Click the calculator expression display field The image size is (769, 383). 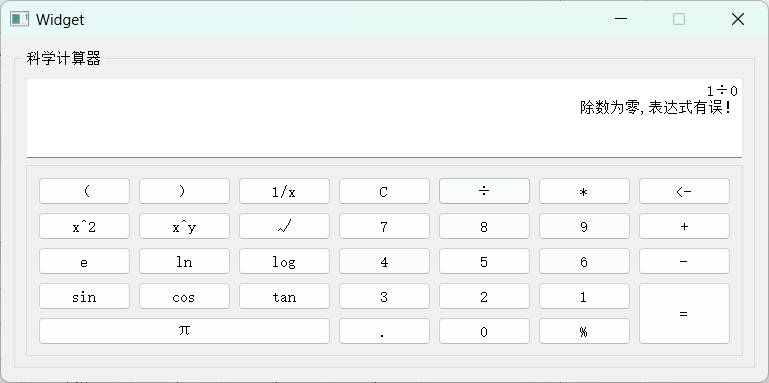[x=384, y=118]
